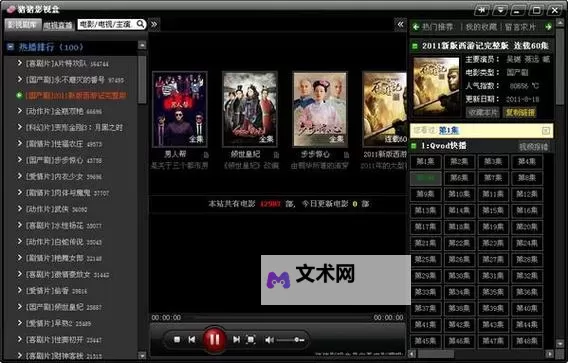Image resolution: width=568 pixels, height=363 pixels.
Task: Click the movie search input field
Action: tap(106, 24)
